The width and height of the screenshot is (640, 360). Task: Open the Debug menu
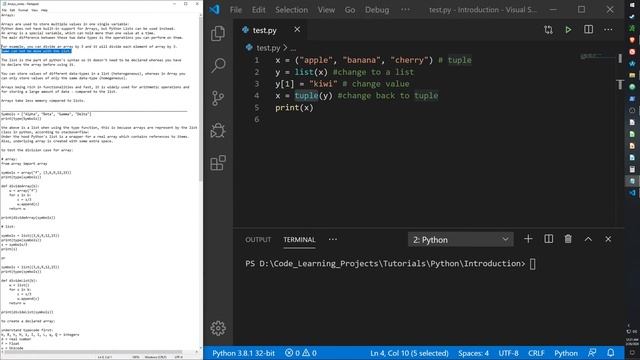tap(377, 9)
